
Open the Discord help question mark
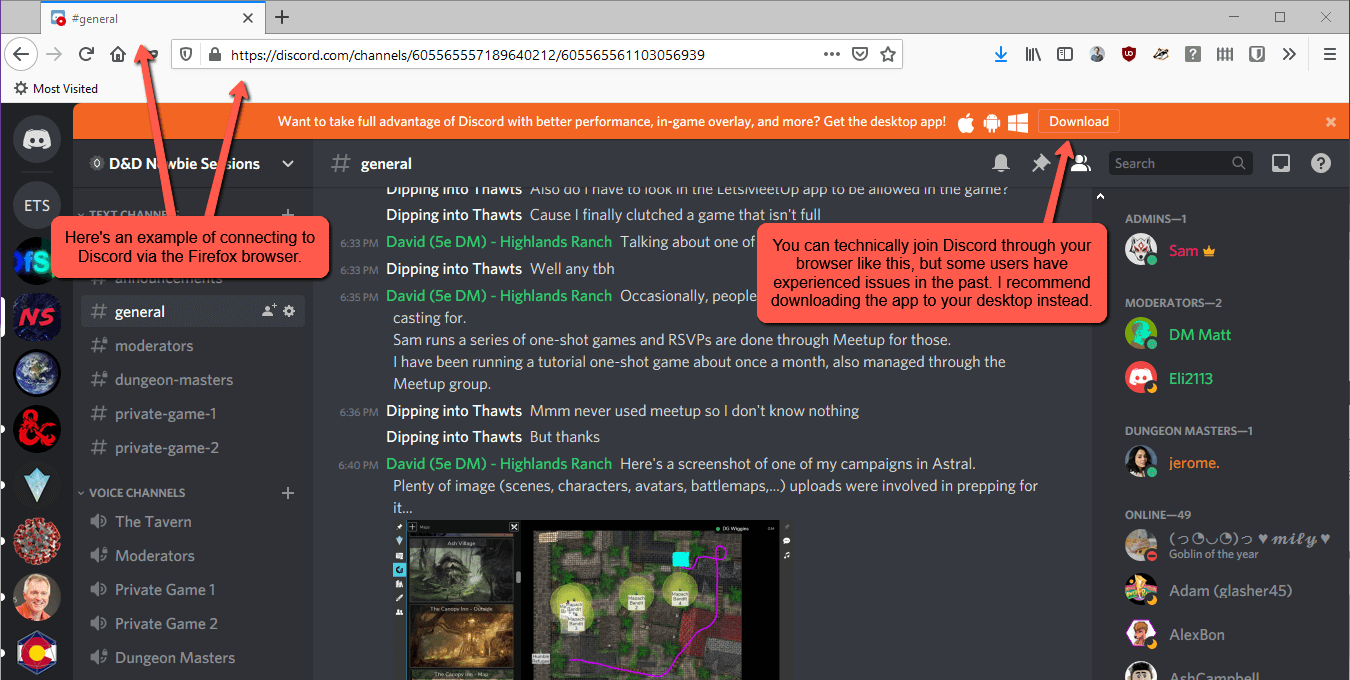1321,163
